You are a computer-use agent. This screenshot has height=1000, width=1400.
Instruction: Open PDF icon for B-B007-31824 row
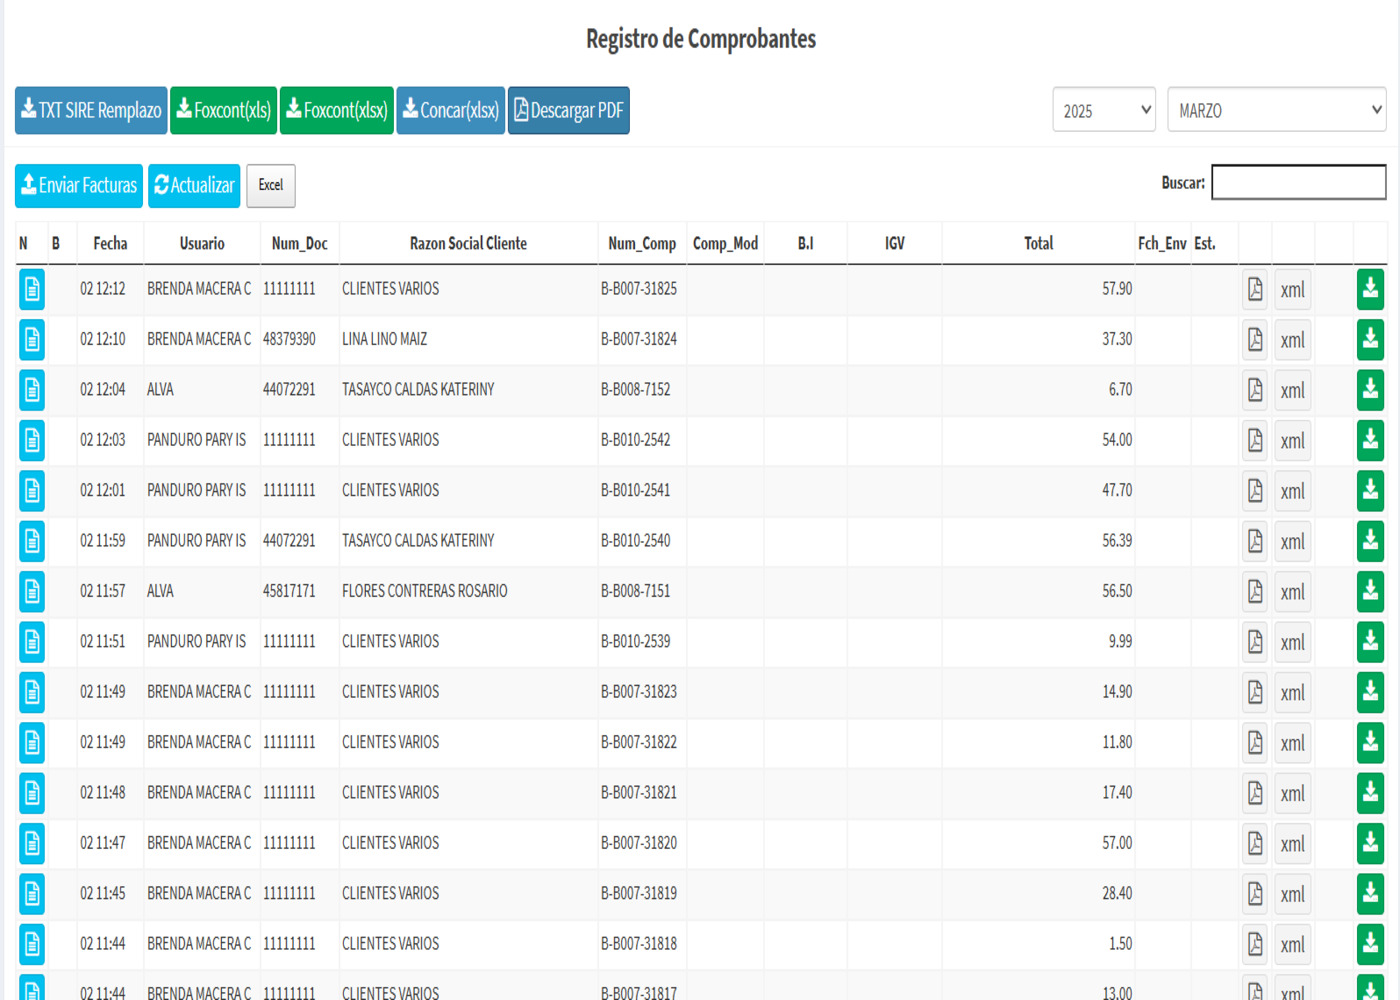coord(1255,340)
